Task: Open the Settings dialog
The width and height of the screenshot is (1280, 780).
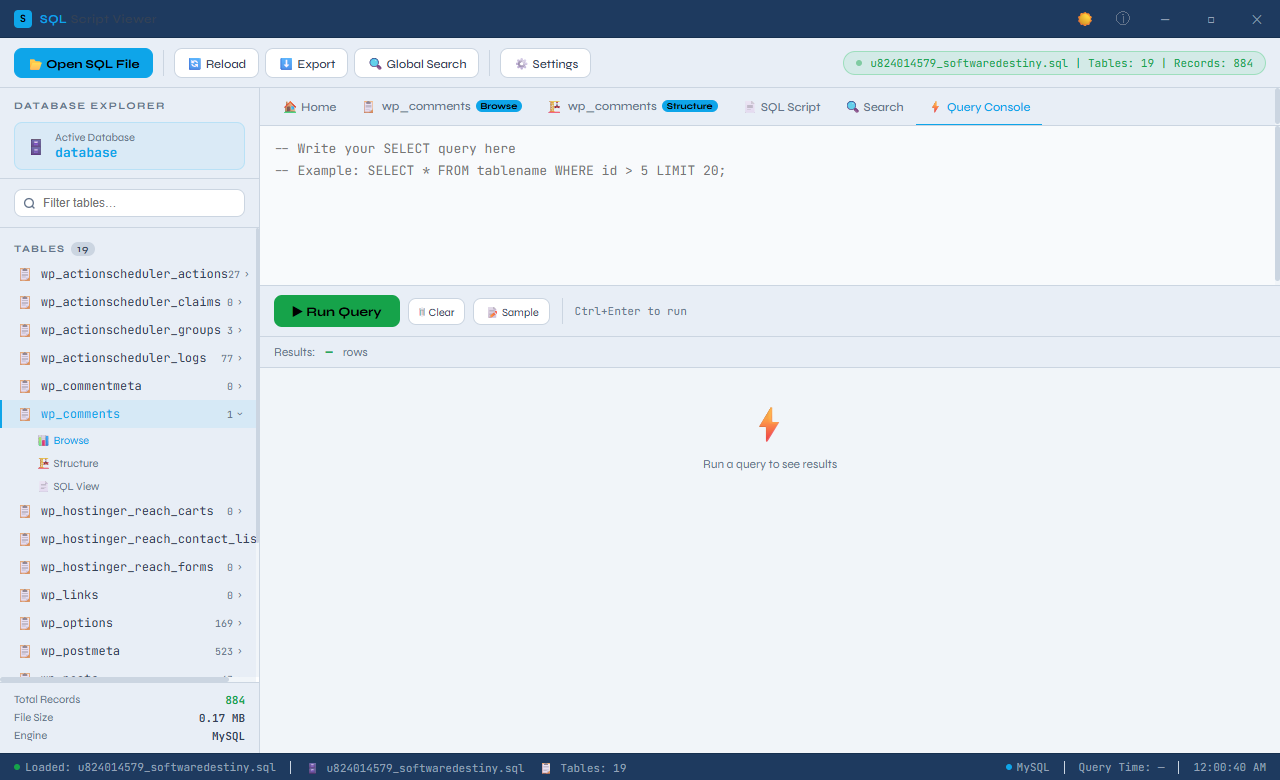Action: 546,63
